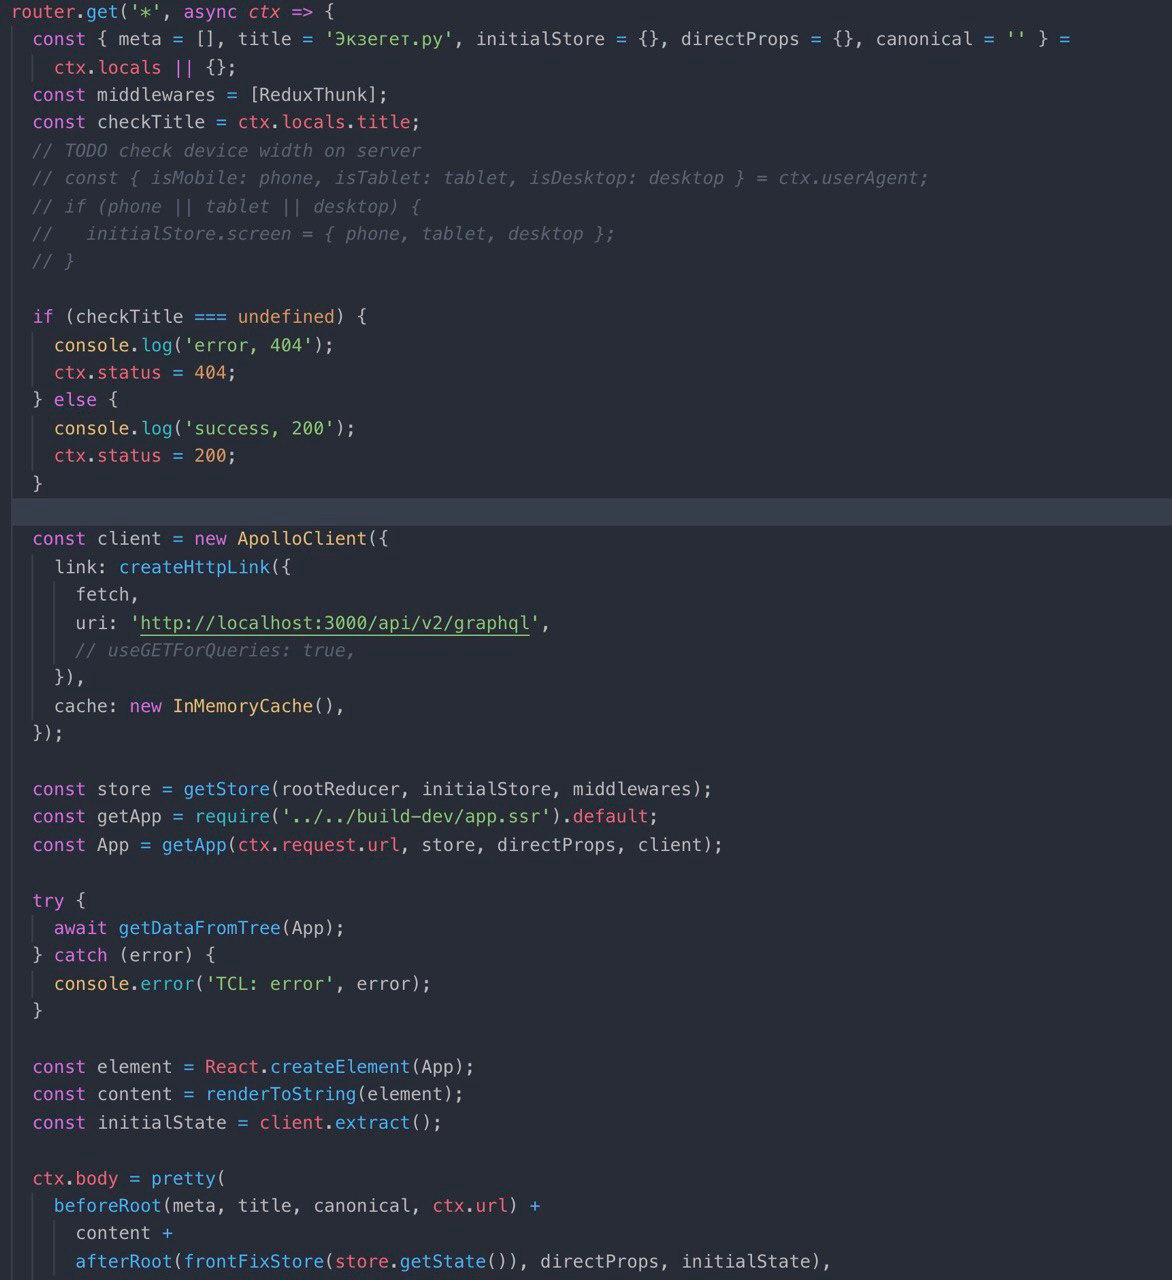1172x1280 pixels.
Task: Click the 'catch' keyword
Action: click(x=81, y=955)
